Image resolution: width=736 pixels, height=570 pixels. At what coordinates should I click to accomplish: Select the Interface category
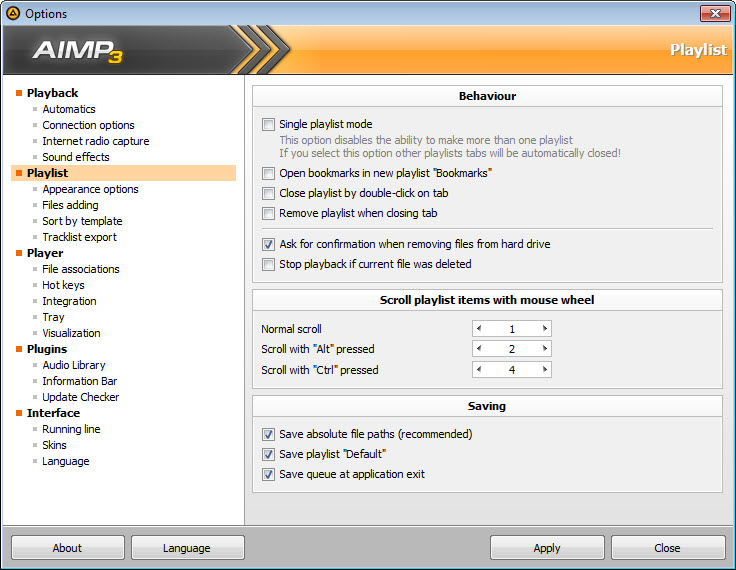(54, 413)
